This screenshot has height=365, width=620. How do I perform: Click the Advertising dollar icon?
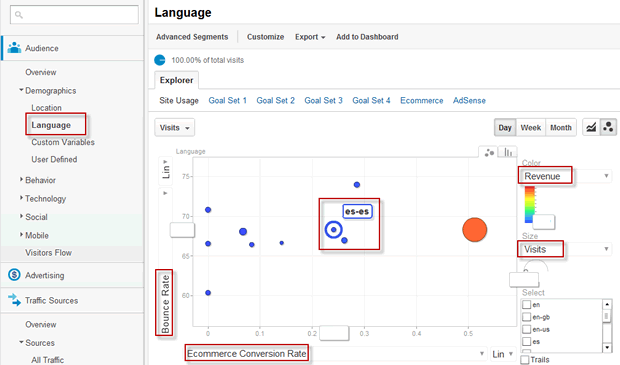point(14,274)
